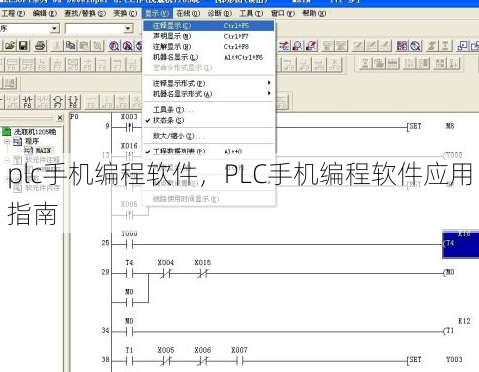Click the SET M8 instruction
The height and width of the screenshot is (372, 479).
click(432, 126)
